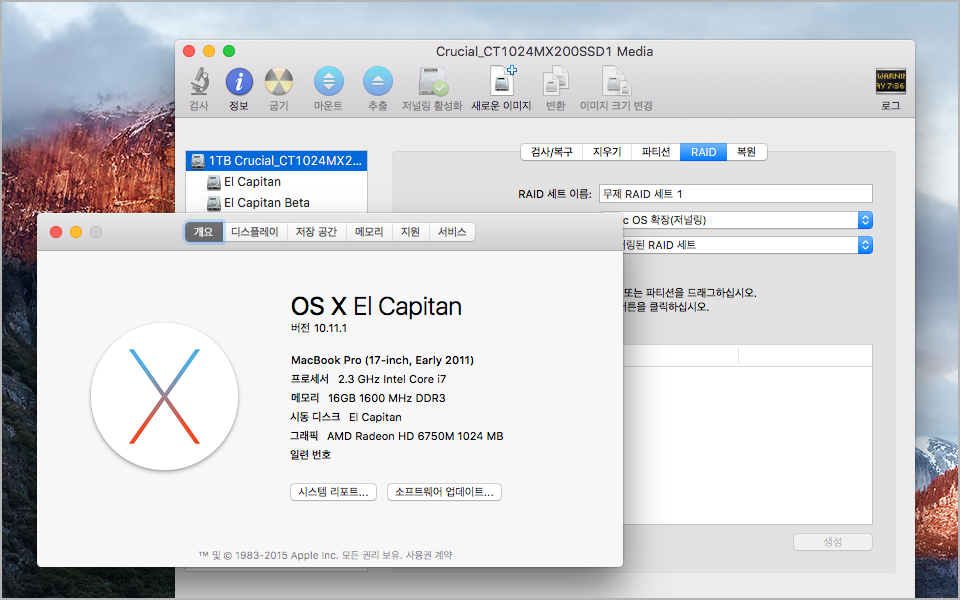The height and width of the screenshot is (600, 960).
Task: Open the 사용권 계약 link
Action: (x=429, y=555)
